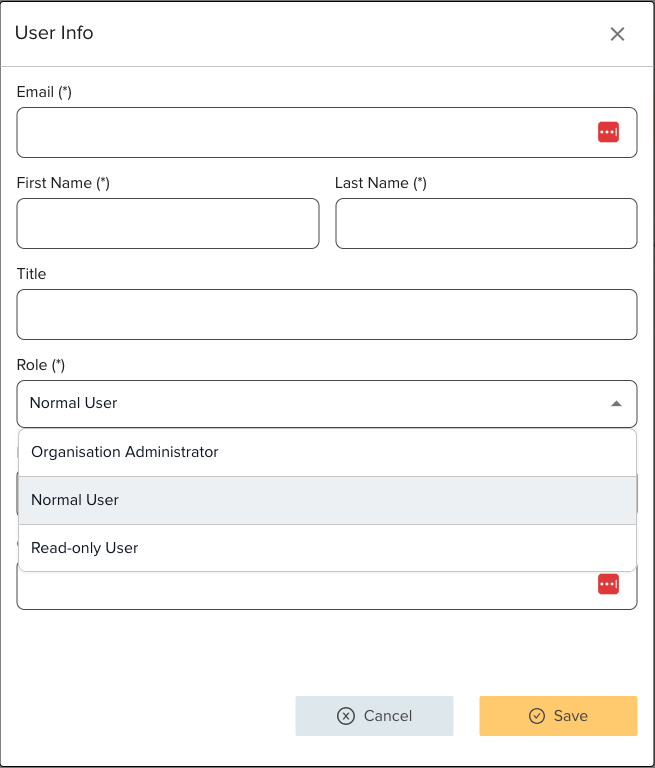Focus the Title input field
Viewport: 655px width, 768px height.
326,314
